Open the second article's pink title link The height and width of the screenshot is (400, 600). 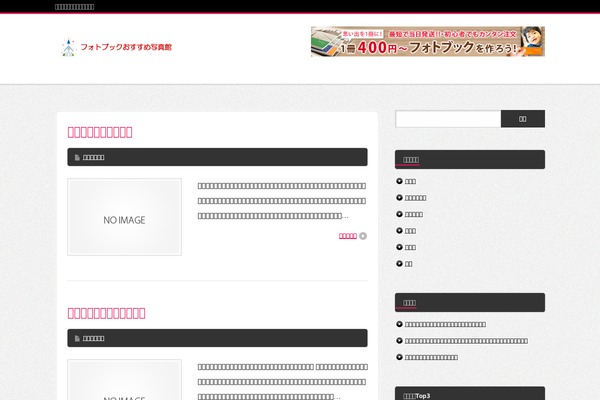(x=106, y=313)
